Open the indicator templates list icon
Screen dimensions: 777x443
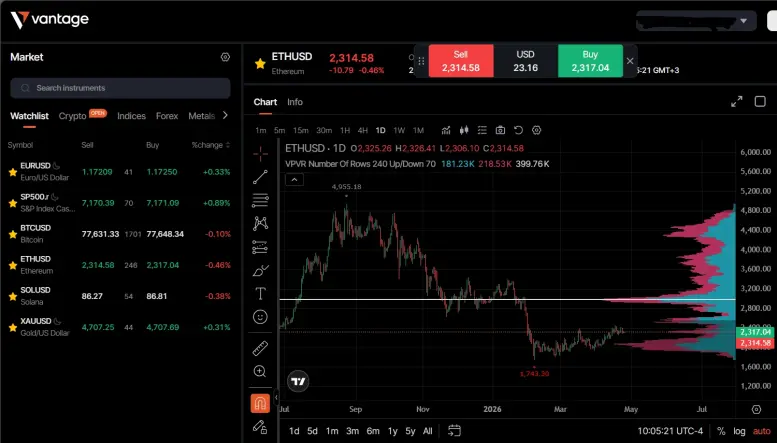[482, 130]
